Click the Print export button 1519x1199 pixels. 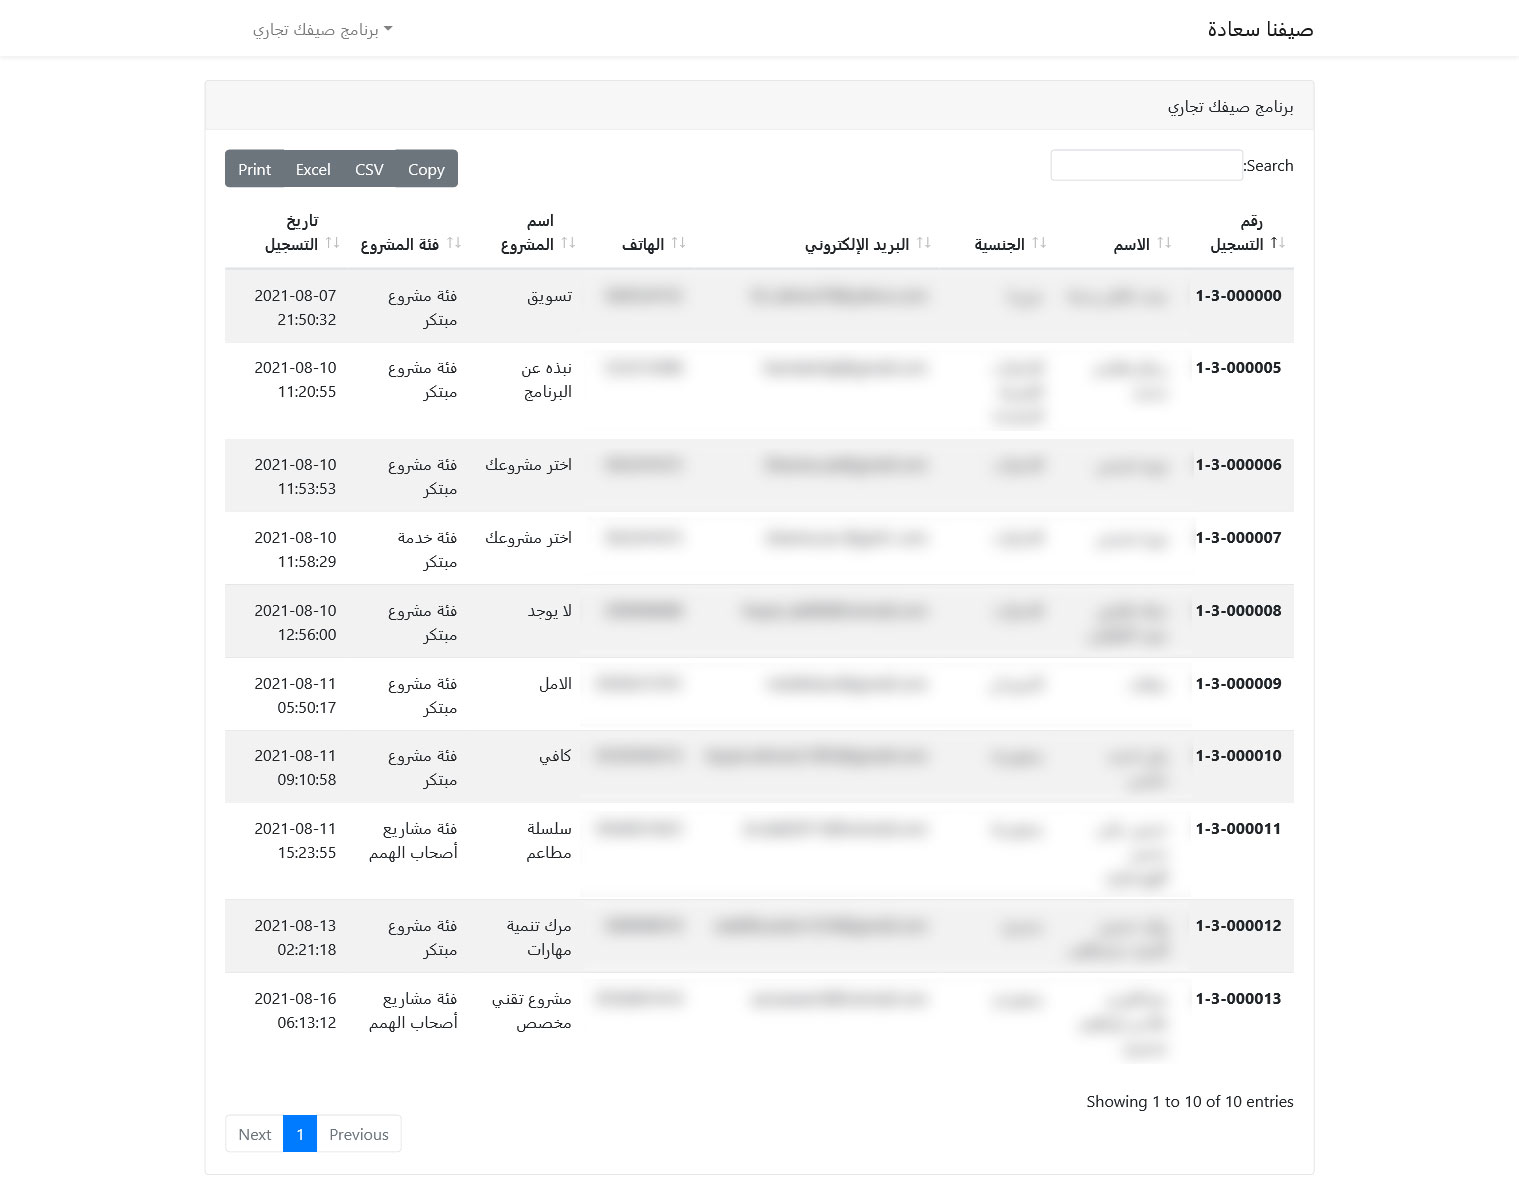pos(254,169)
